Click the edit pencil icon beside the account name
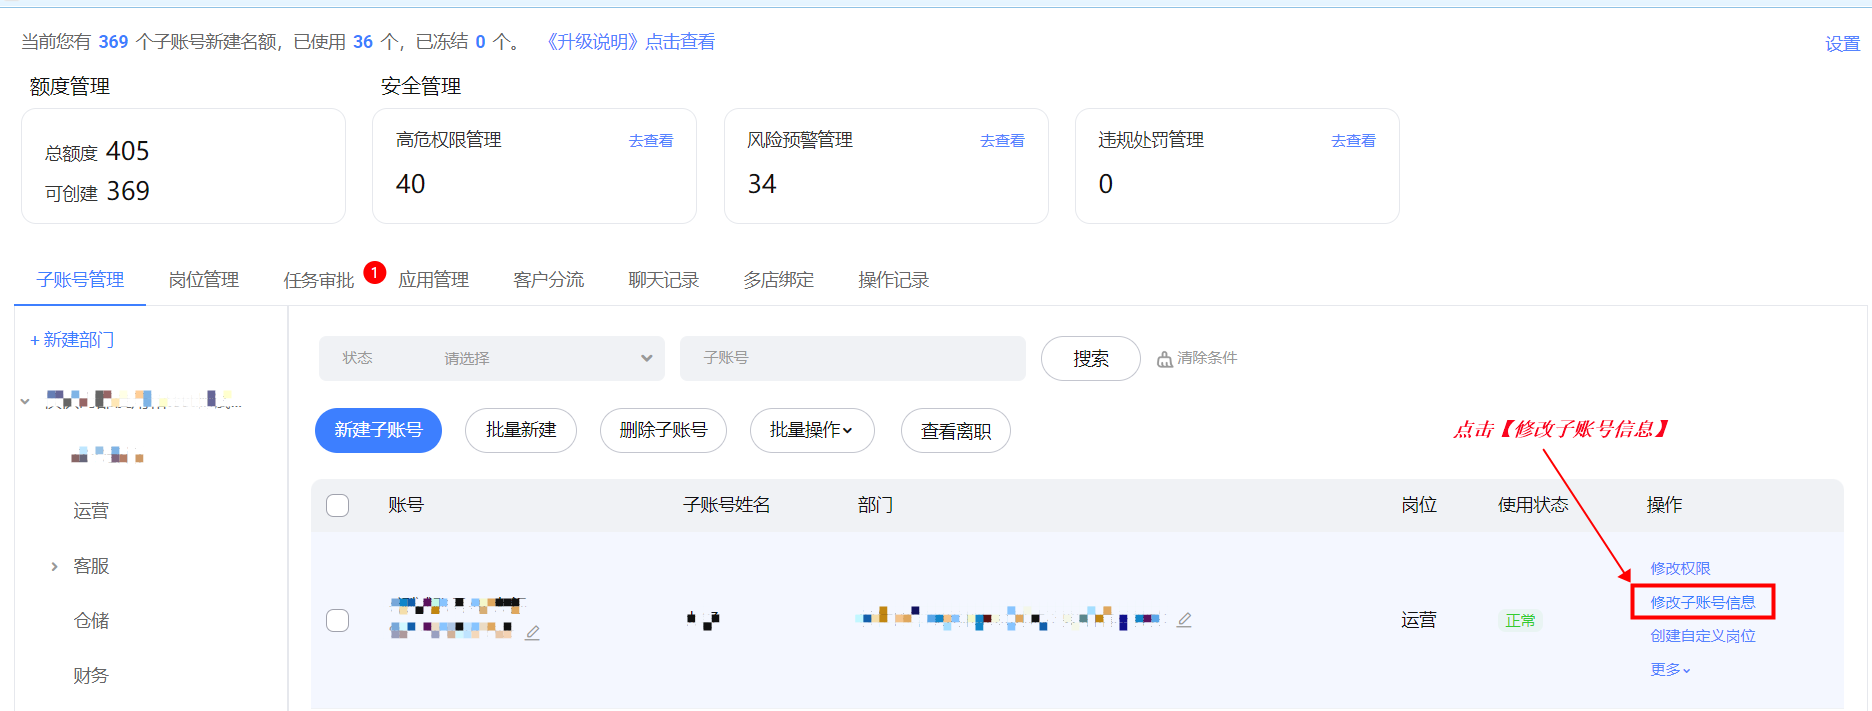Viewport: 1872px width, 711px height. tap(532, 633)
